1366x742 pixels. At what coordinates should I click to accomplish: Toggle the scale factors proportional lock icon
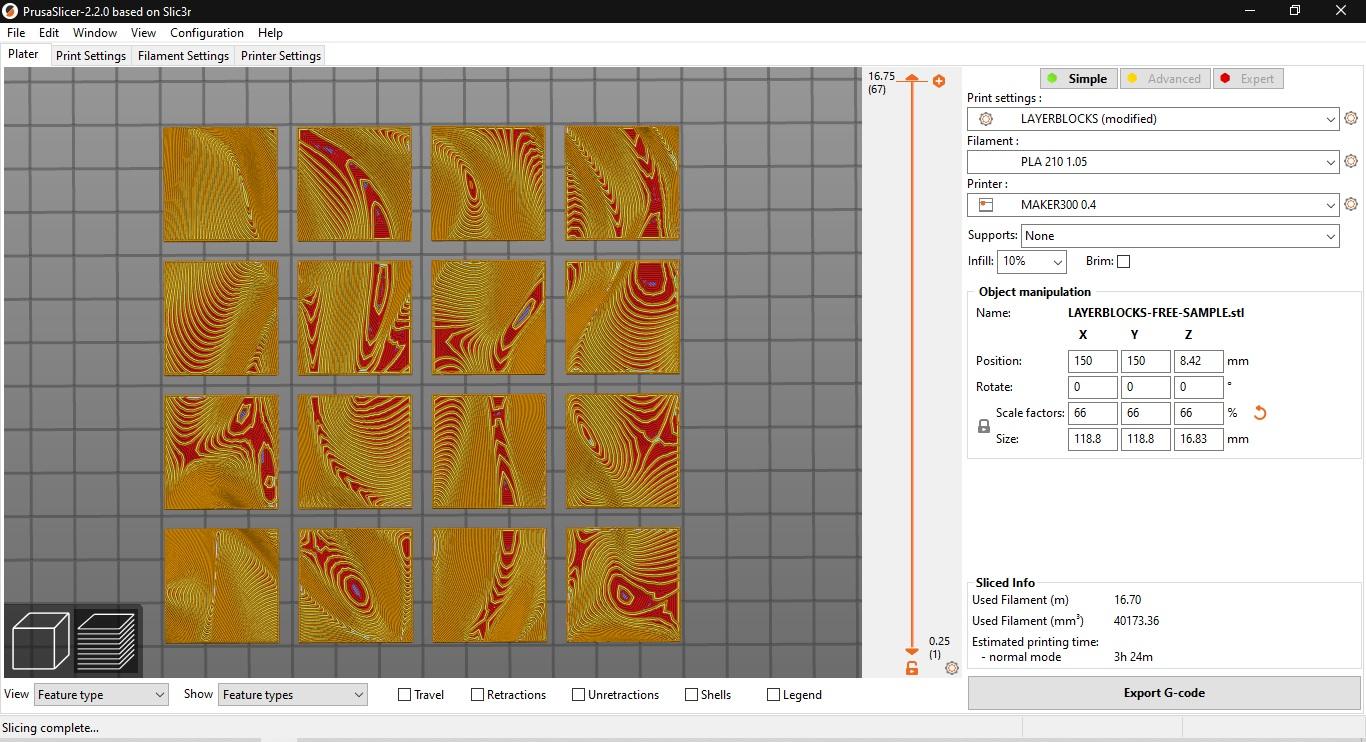[x=983, y=426]
